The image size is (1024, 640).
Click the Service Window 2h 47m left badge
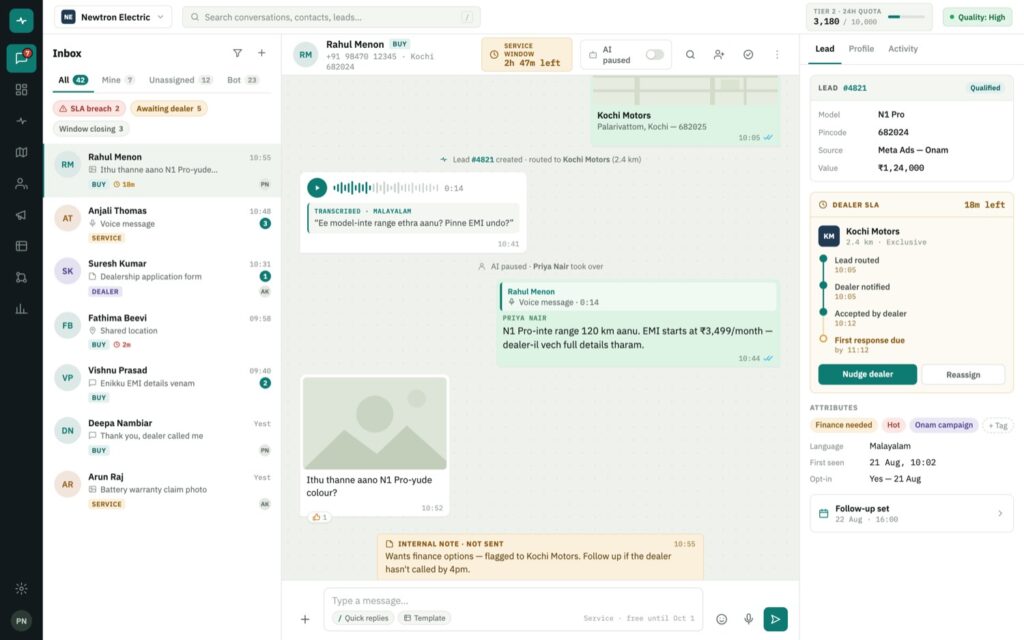526,54
